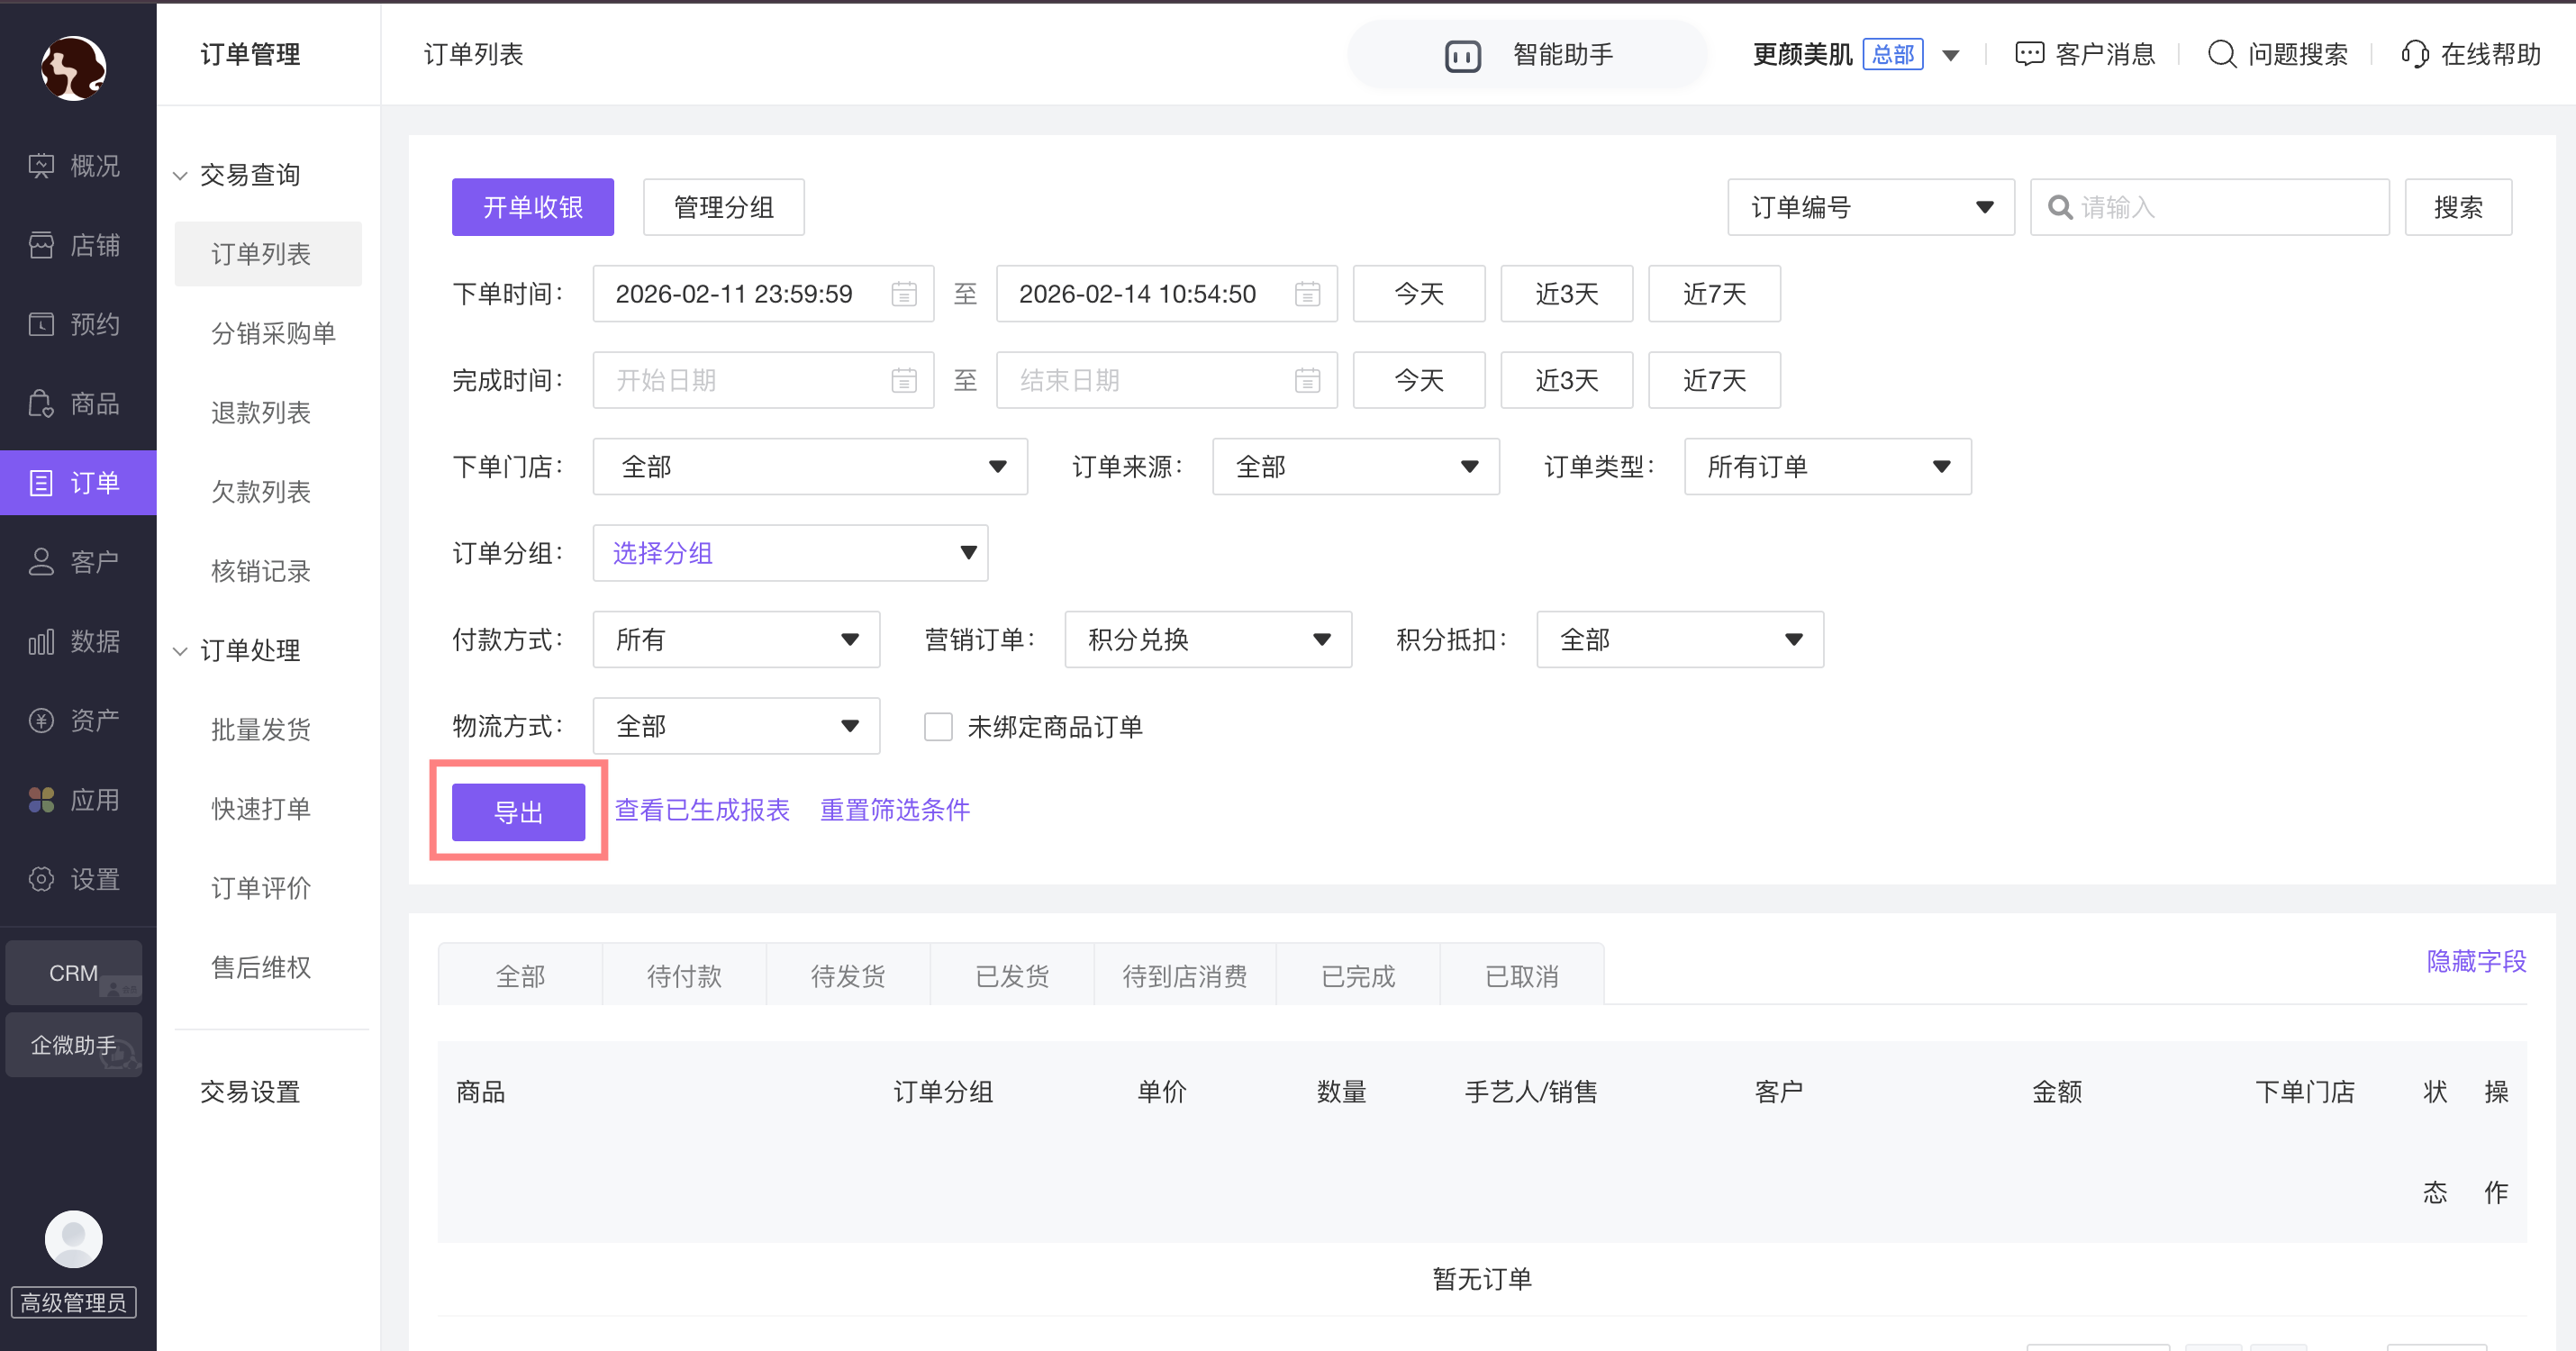This screenshot has height=1351, width=2576.
Task: Click the 重置筛选条件 link
Action: tap(894, 810)
